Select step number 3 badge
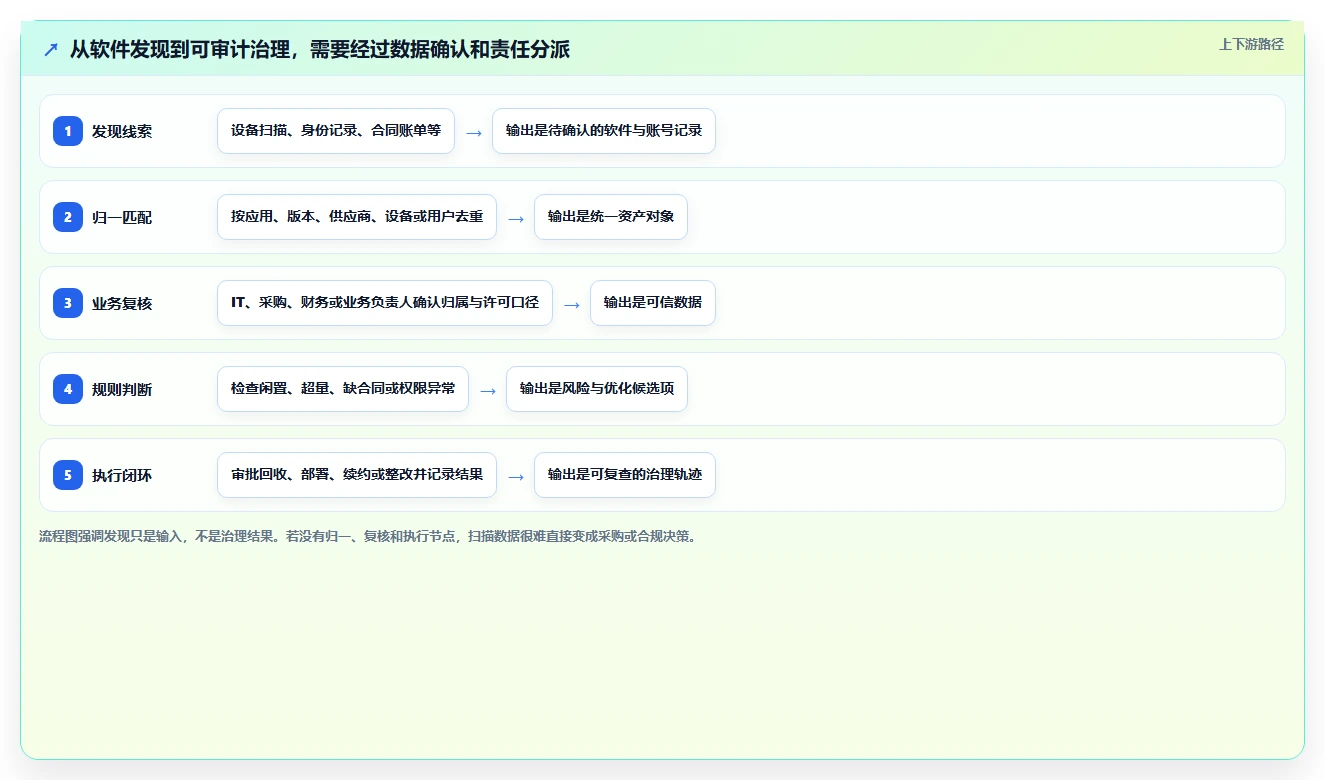This screenshot has width=1325, height=780. 68,302
